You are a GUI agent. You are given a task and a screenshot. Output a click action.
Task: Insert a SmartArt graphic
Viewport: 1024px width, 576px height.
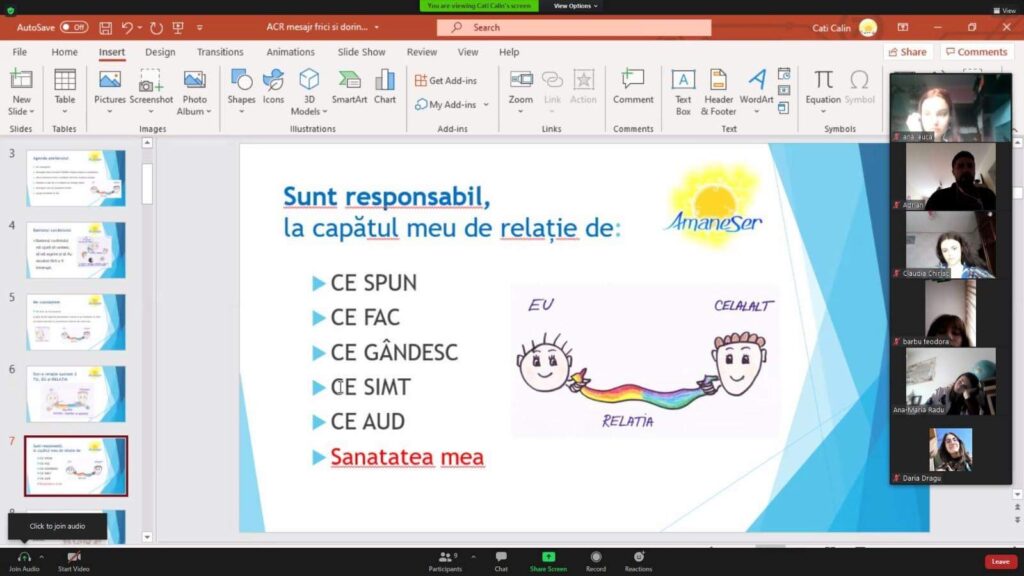(x=349, y=87)
